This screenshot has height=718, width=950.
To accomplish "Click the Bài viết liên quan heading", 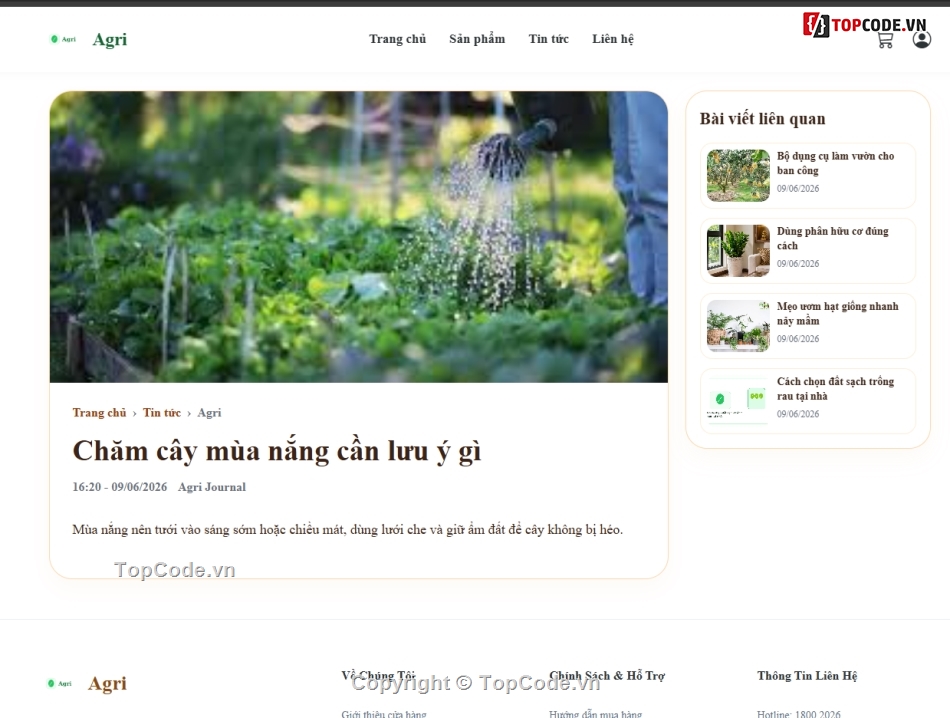I will (762, 119).
